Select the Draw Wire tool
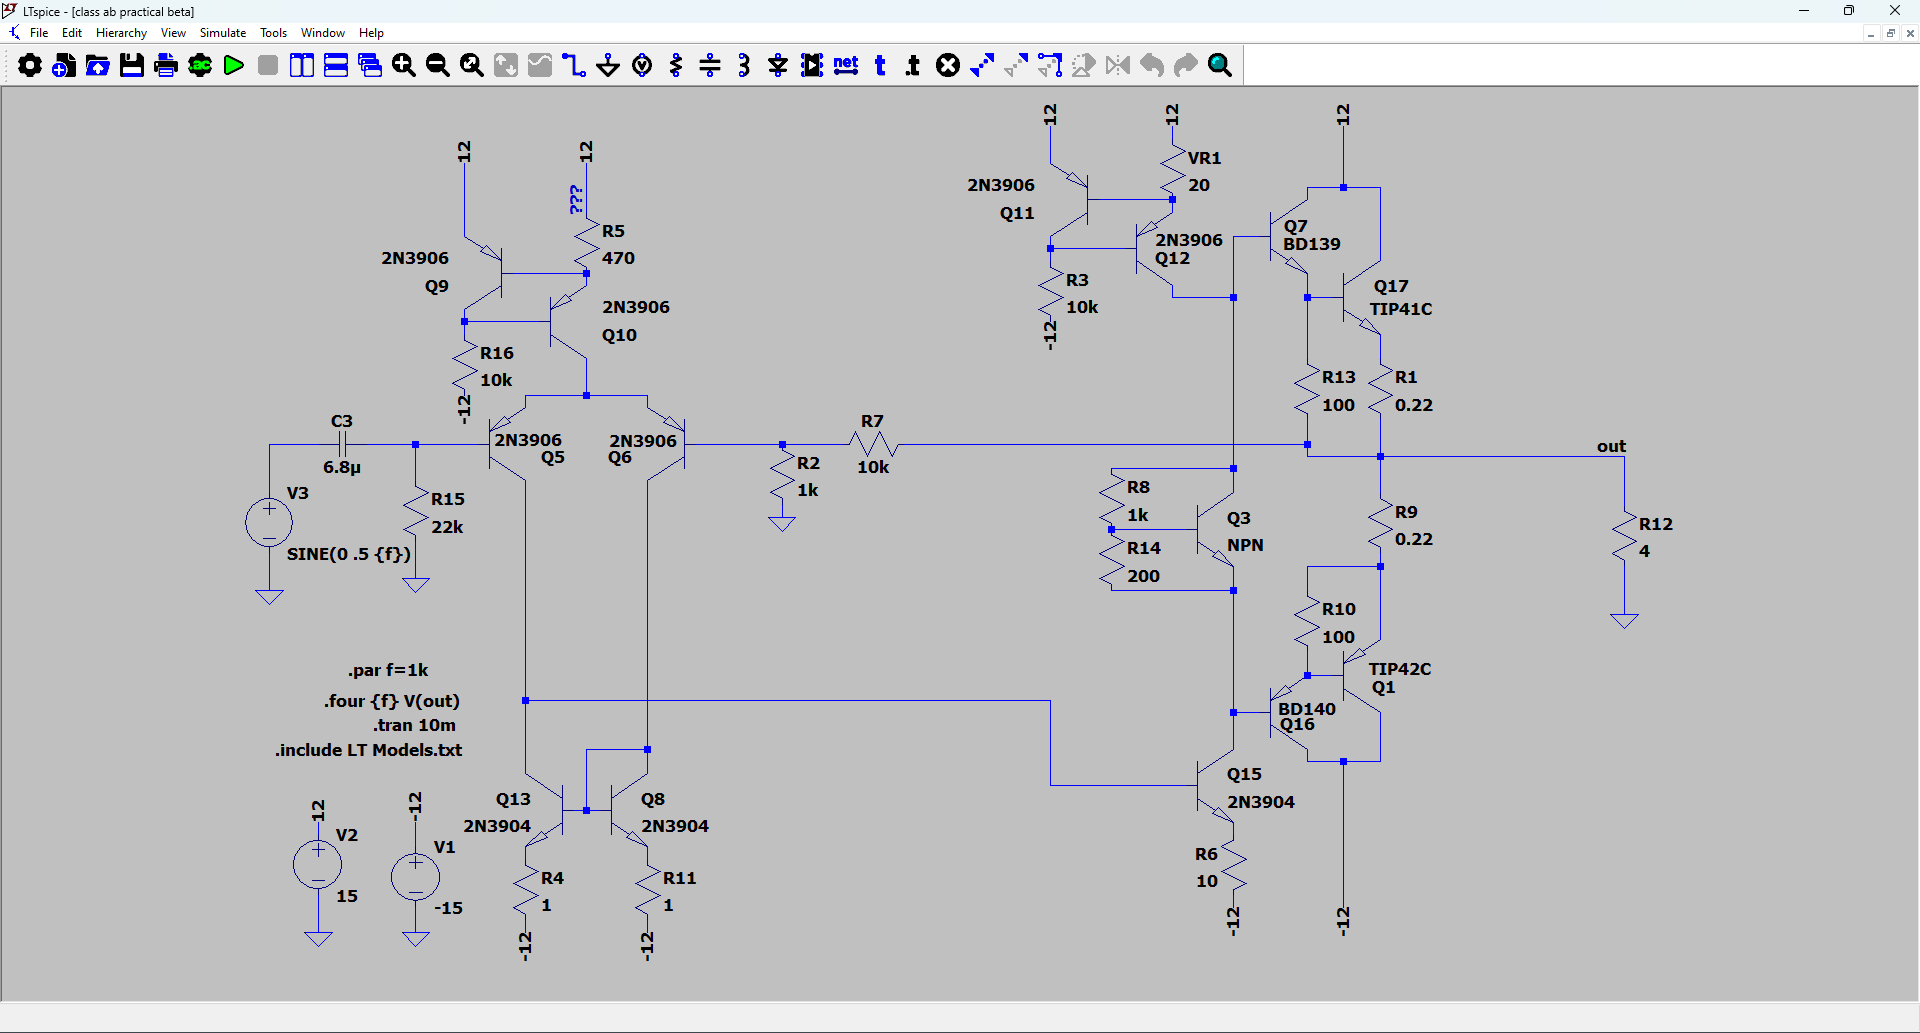Screen dimensions: 1920x1033 [574, 66]
